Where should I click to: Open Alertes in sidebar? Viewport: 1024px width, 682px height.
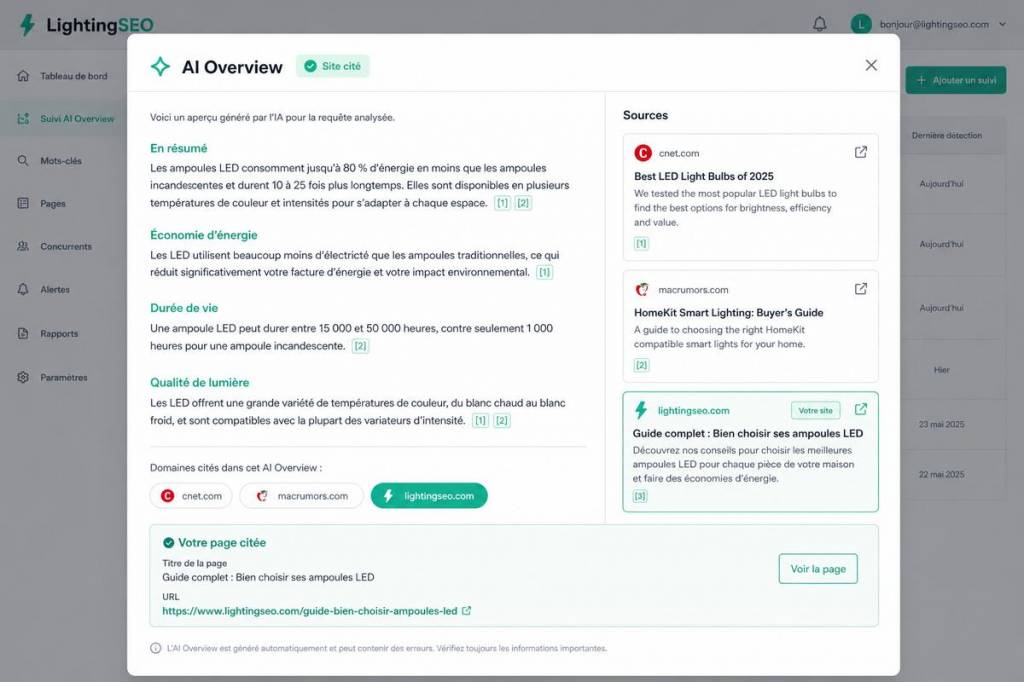tap(63, 289)
